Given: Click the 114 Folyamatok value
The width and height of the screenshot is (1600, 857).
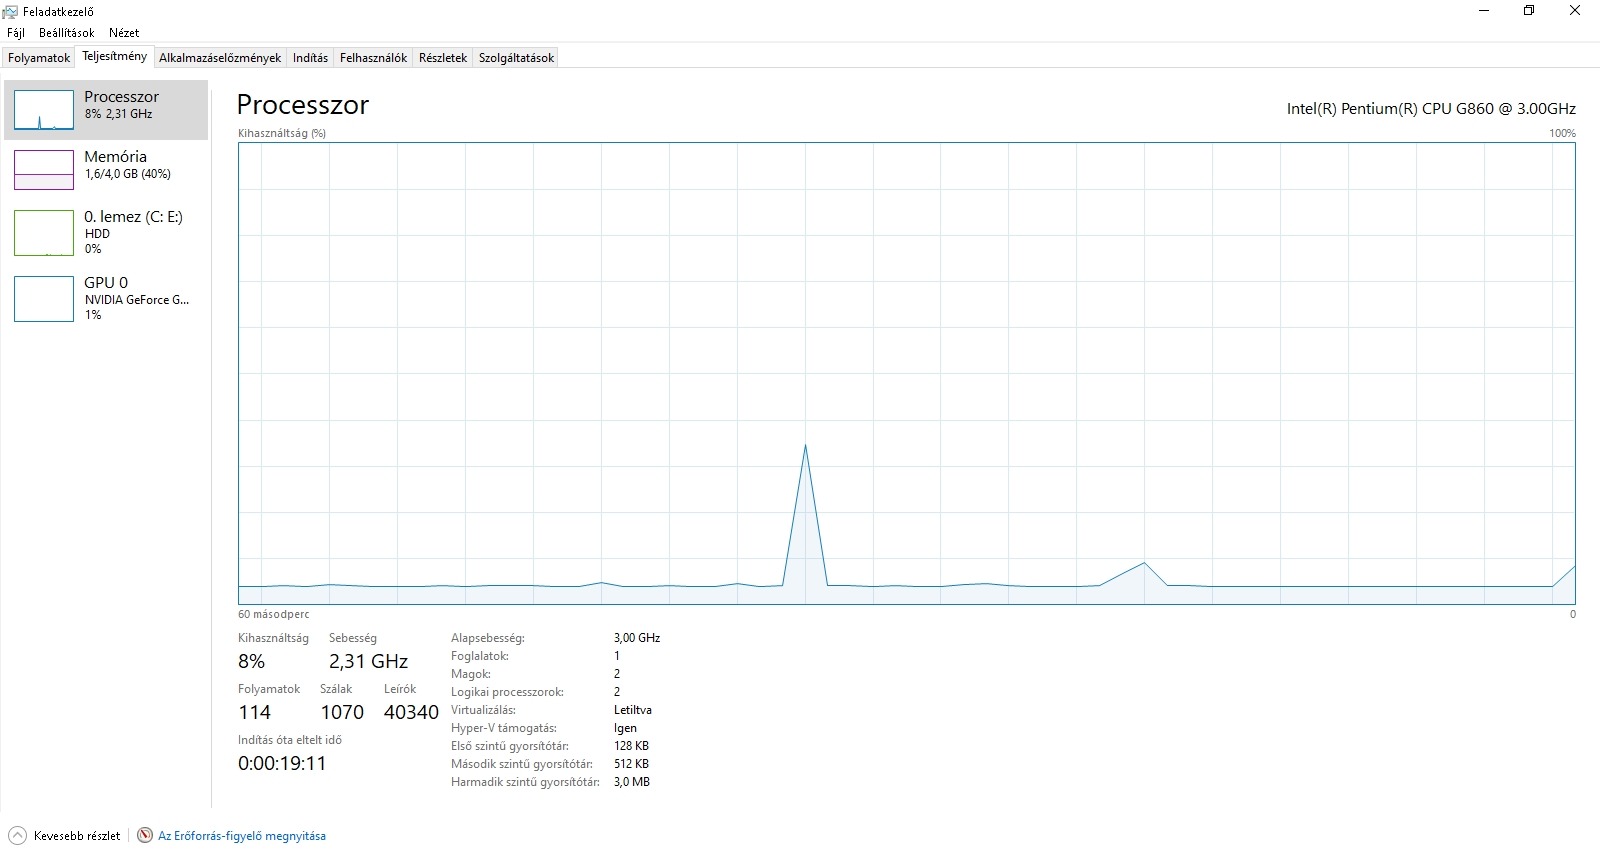Looking at the screenshot, I should (254, 713).
